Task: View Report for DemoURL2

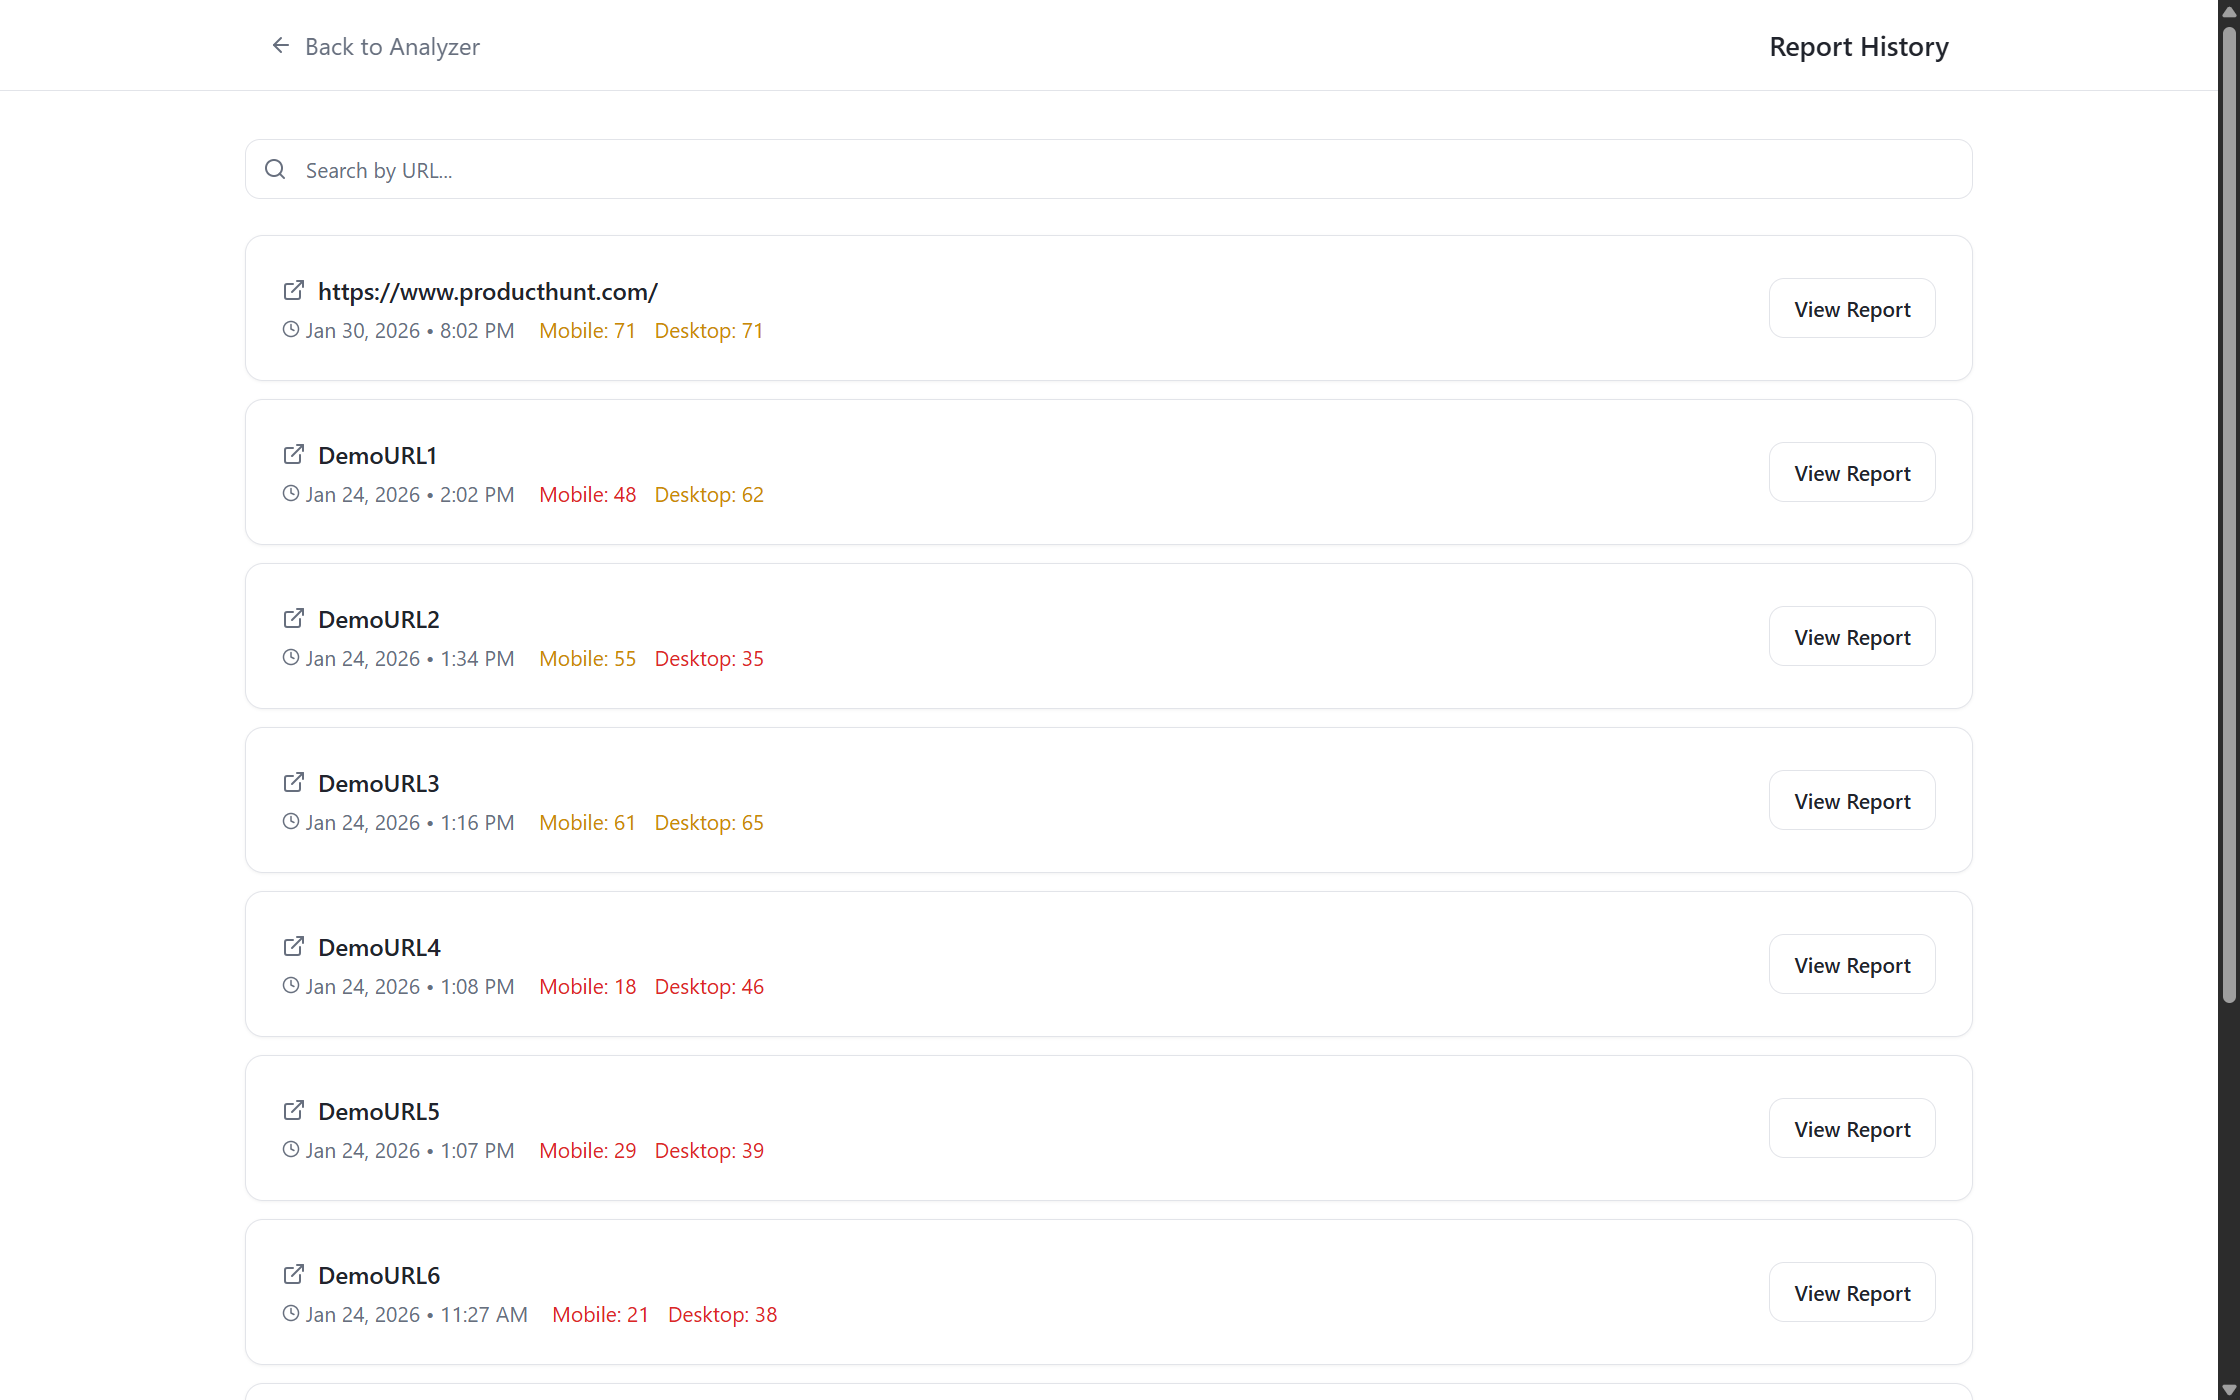Action: coord(1851,636)
